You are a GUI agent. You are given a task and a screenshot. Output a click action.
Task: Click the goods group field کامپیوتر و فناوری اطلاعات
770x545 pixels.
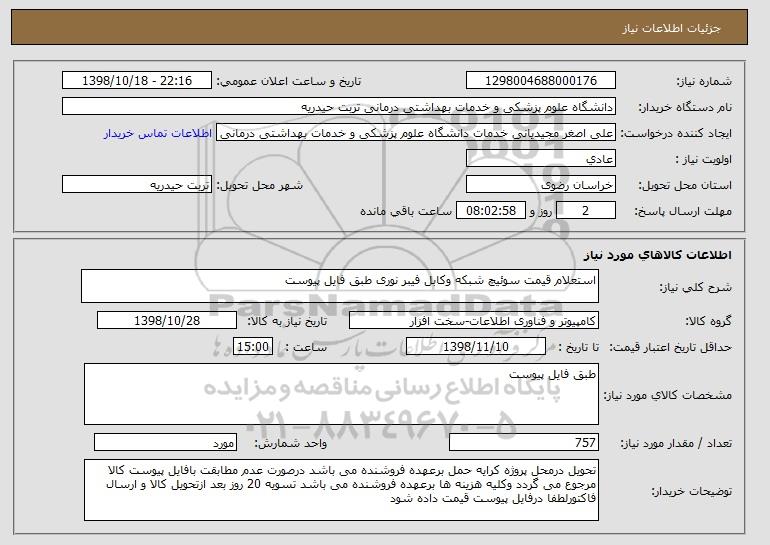474,321
